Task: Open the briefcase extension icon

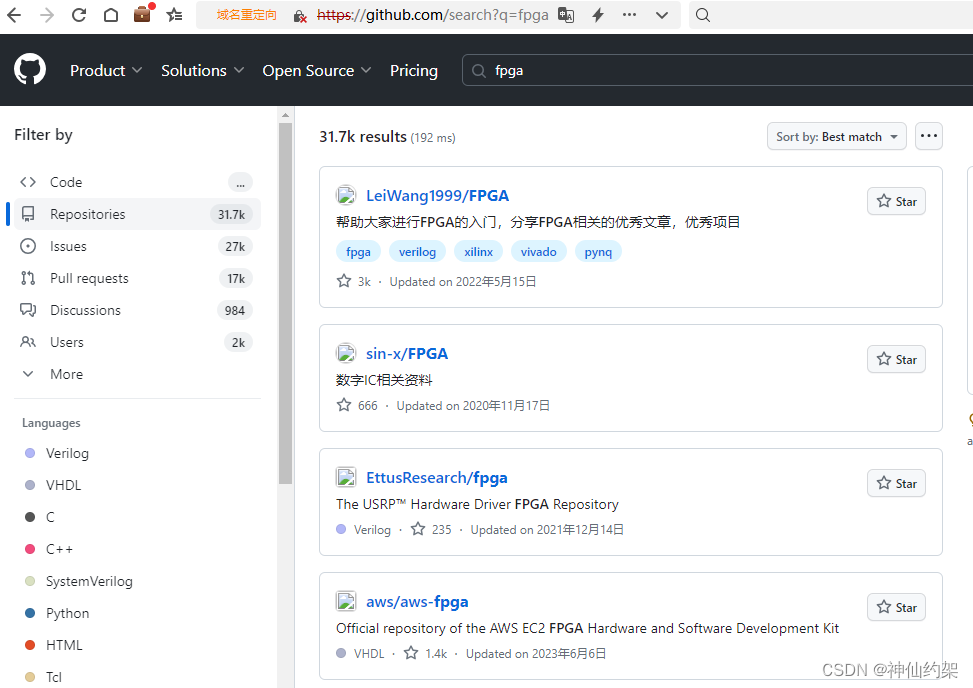Action: [x=143, y=13]
